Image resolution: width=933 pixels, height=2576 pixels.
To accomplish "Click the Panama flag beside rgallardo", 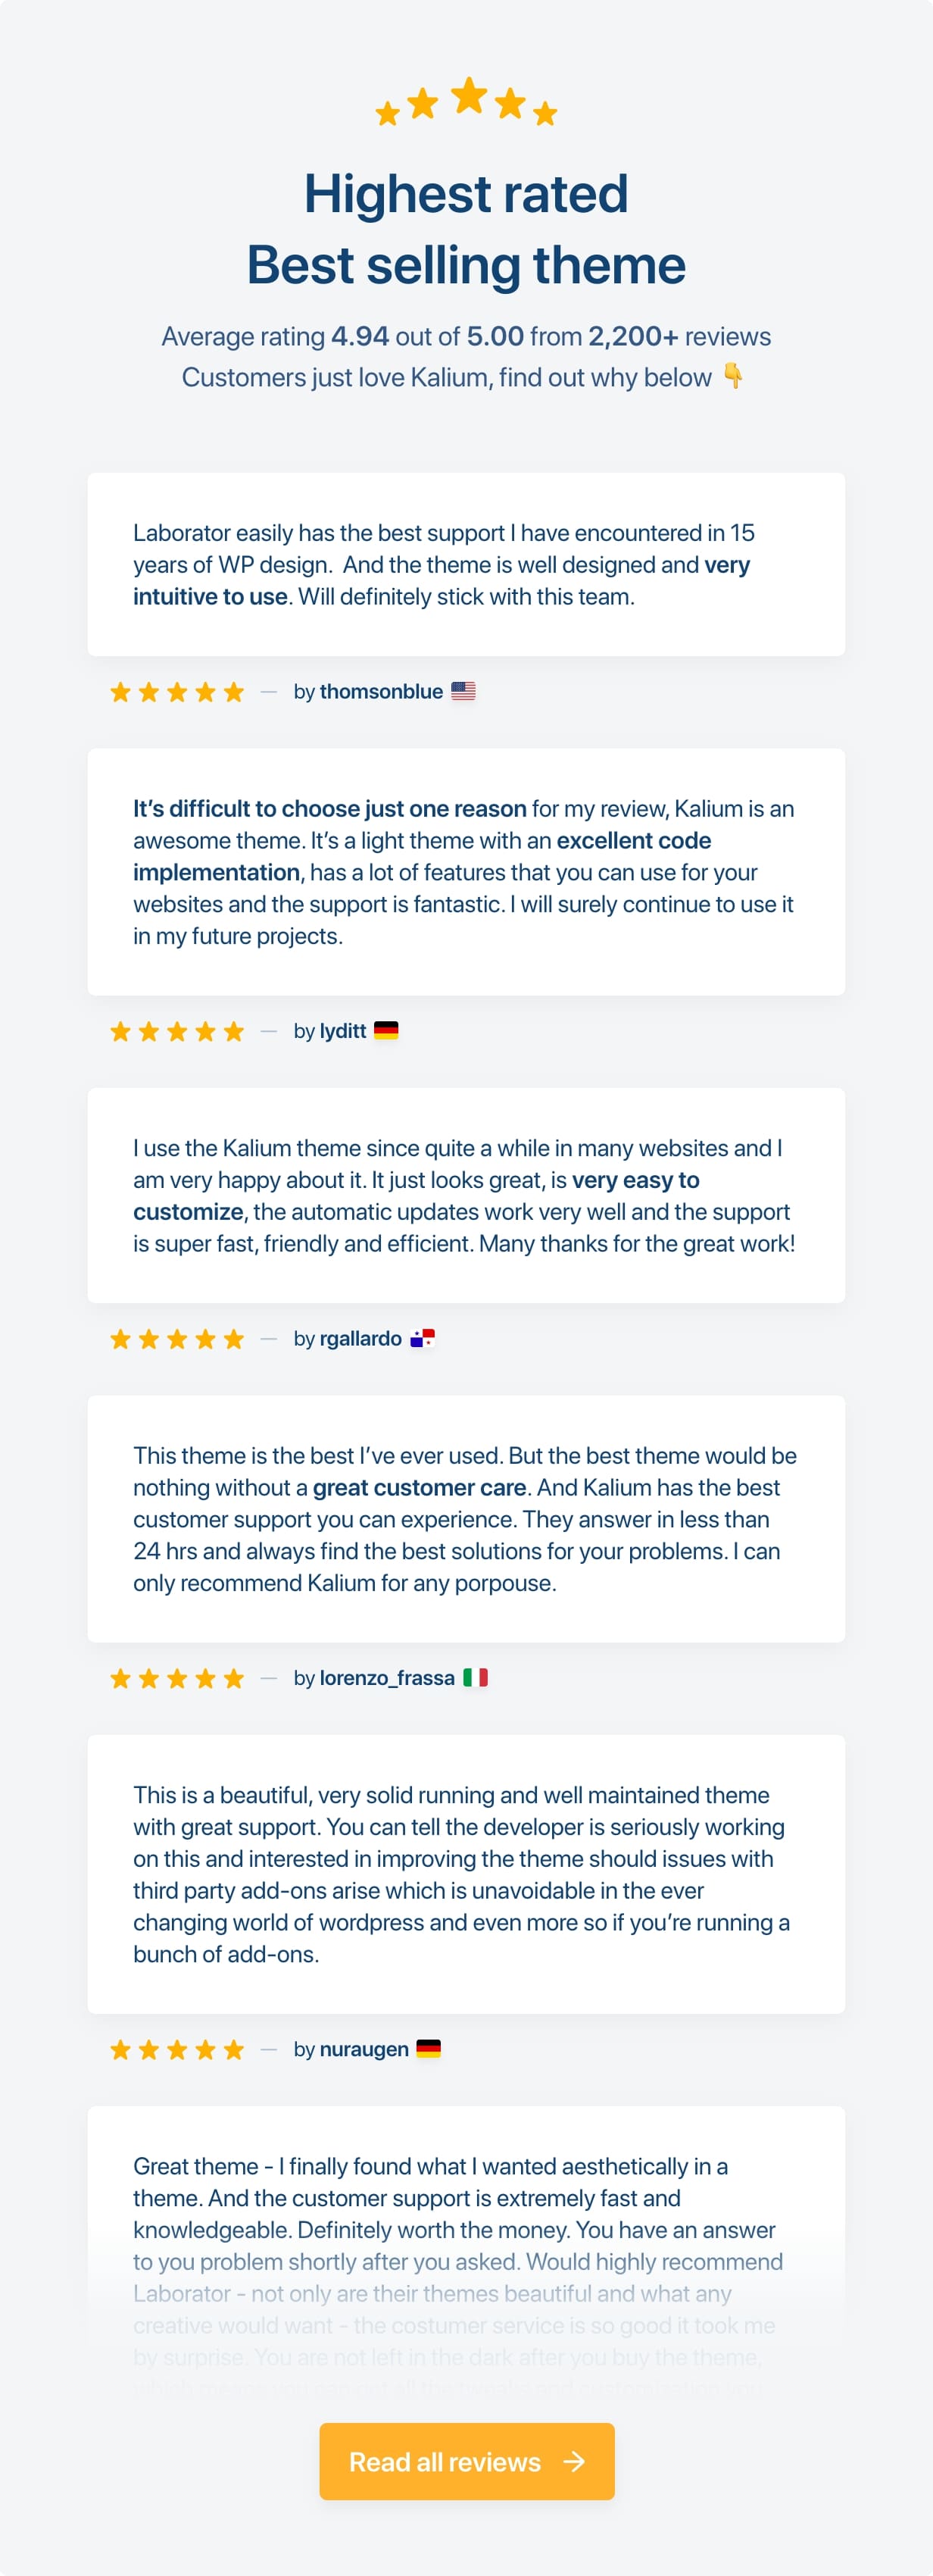I will tap(423, 1338).
